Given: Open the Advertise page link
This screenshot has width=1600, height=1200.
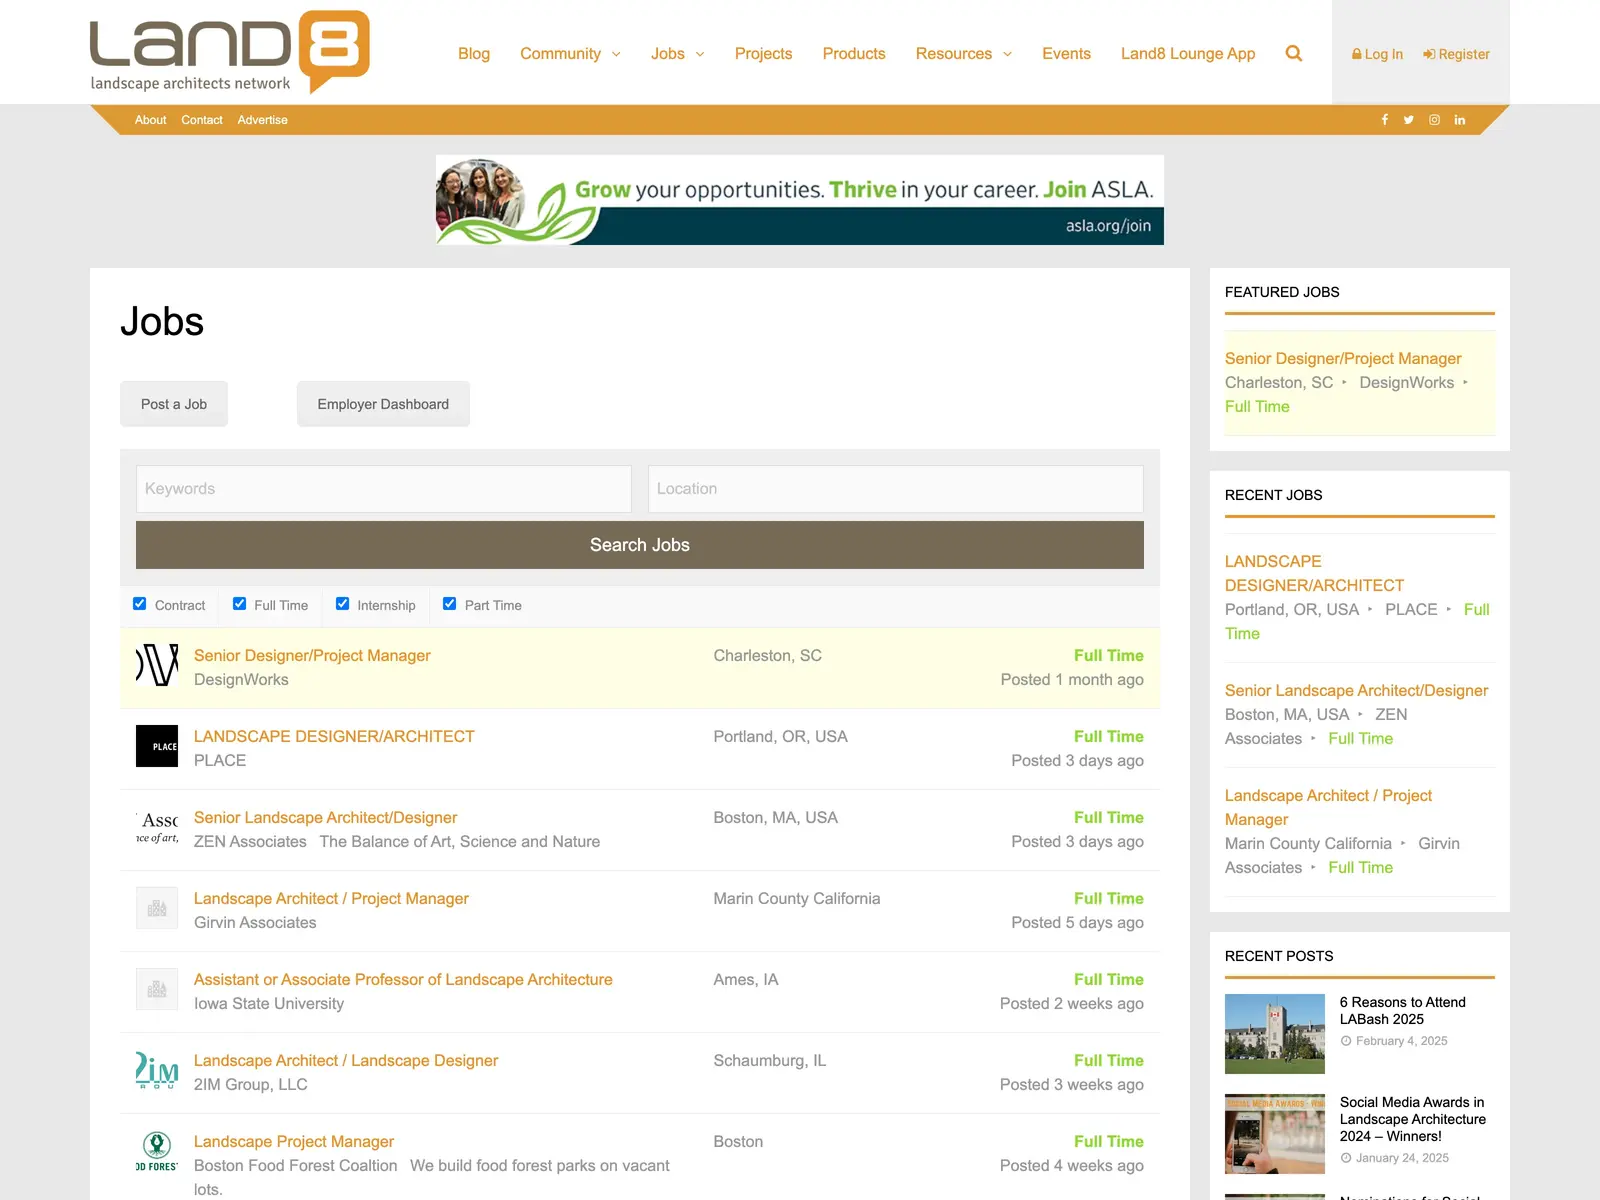Looking at the screenshot, I should click(x=263, y=120).
